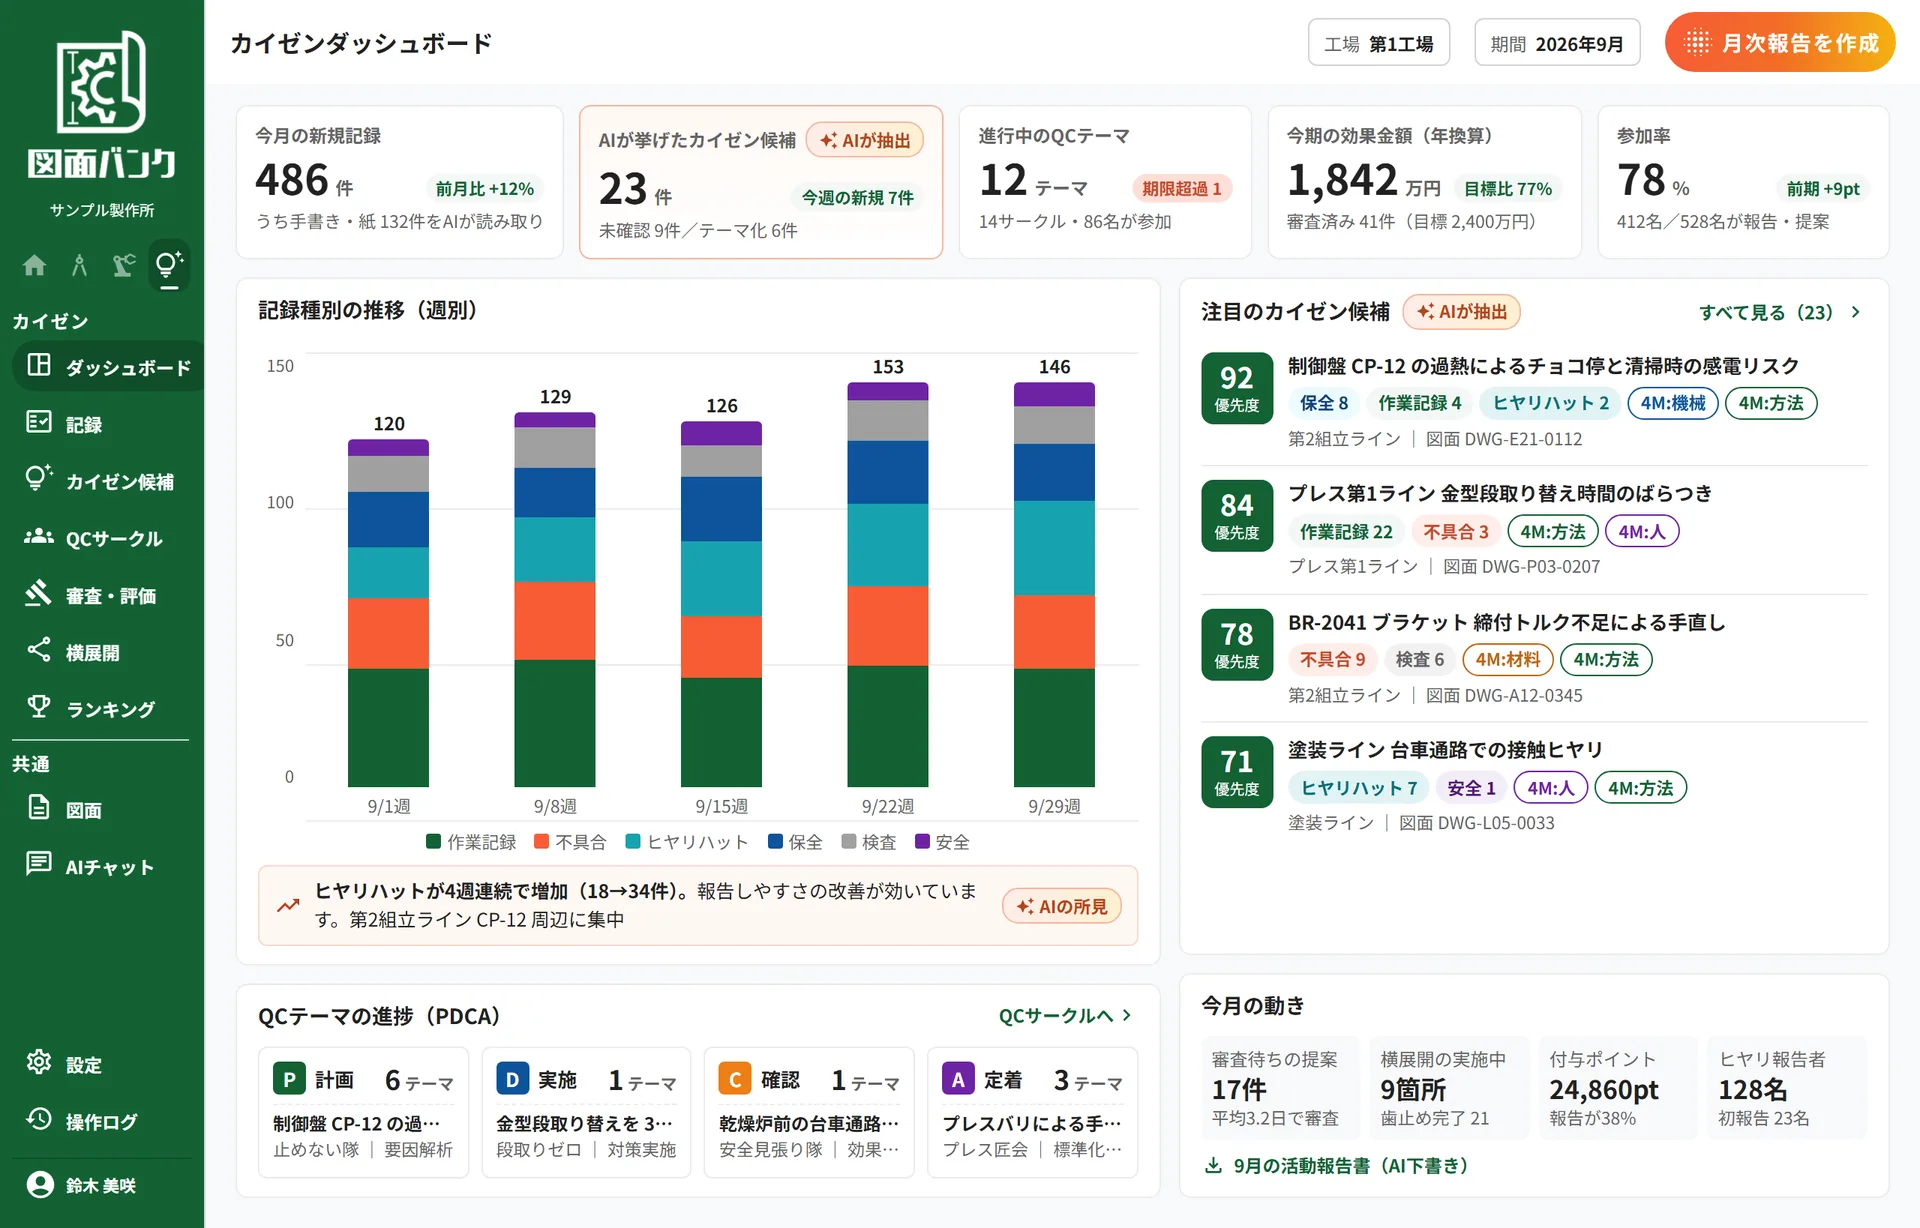Go to QCサークル in sidebar
This screenshot has width=1920, height=1228.
102,537
